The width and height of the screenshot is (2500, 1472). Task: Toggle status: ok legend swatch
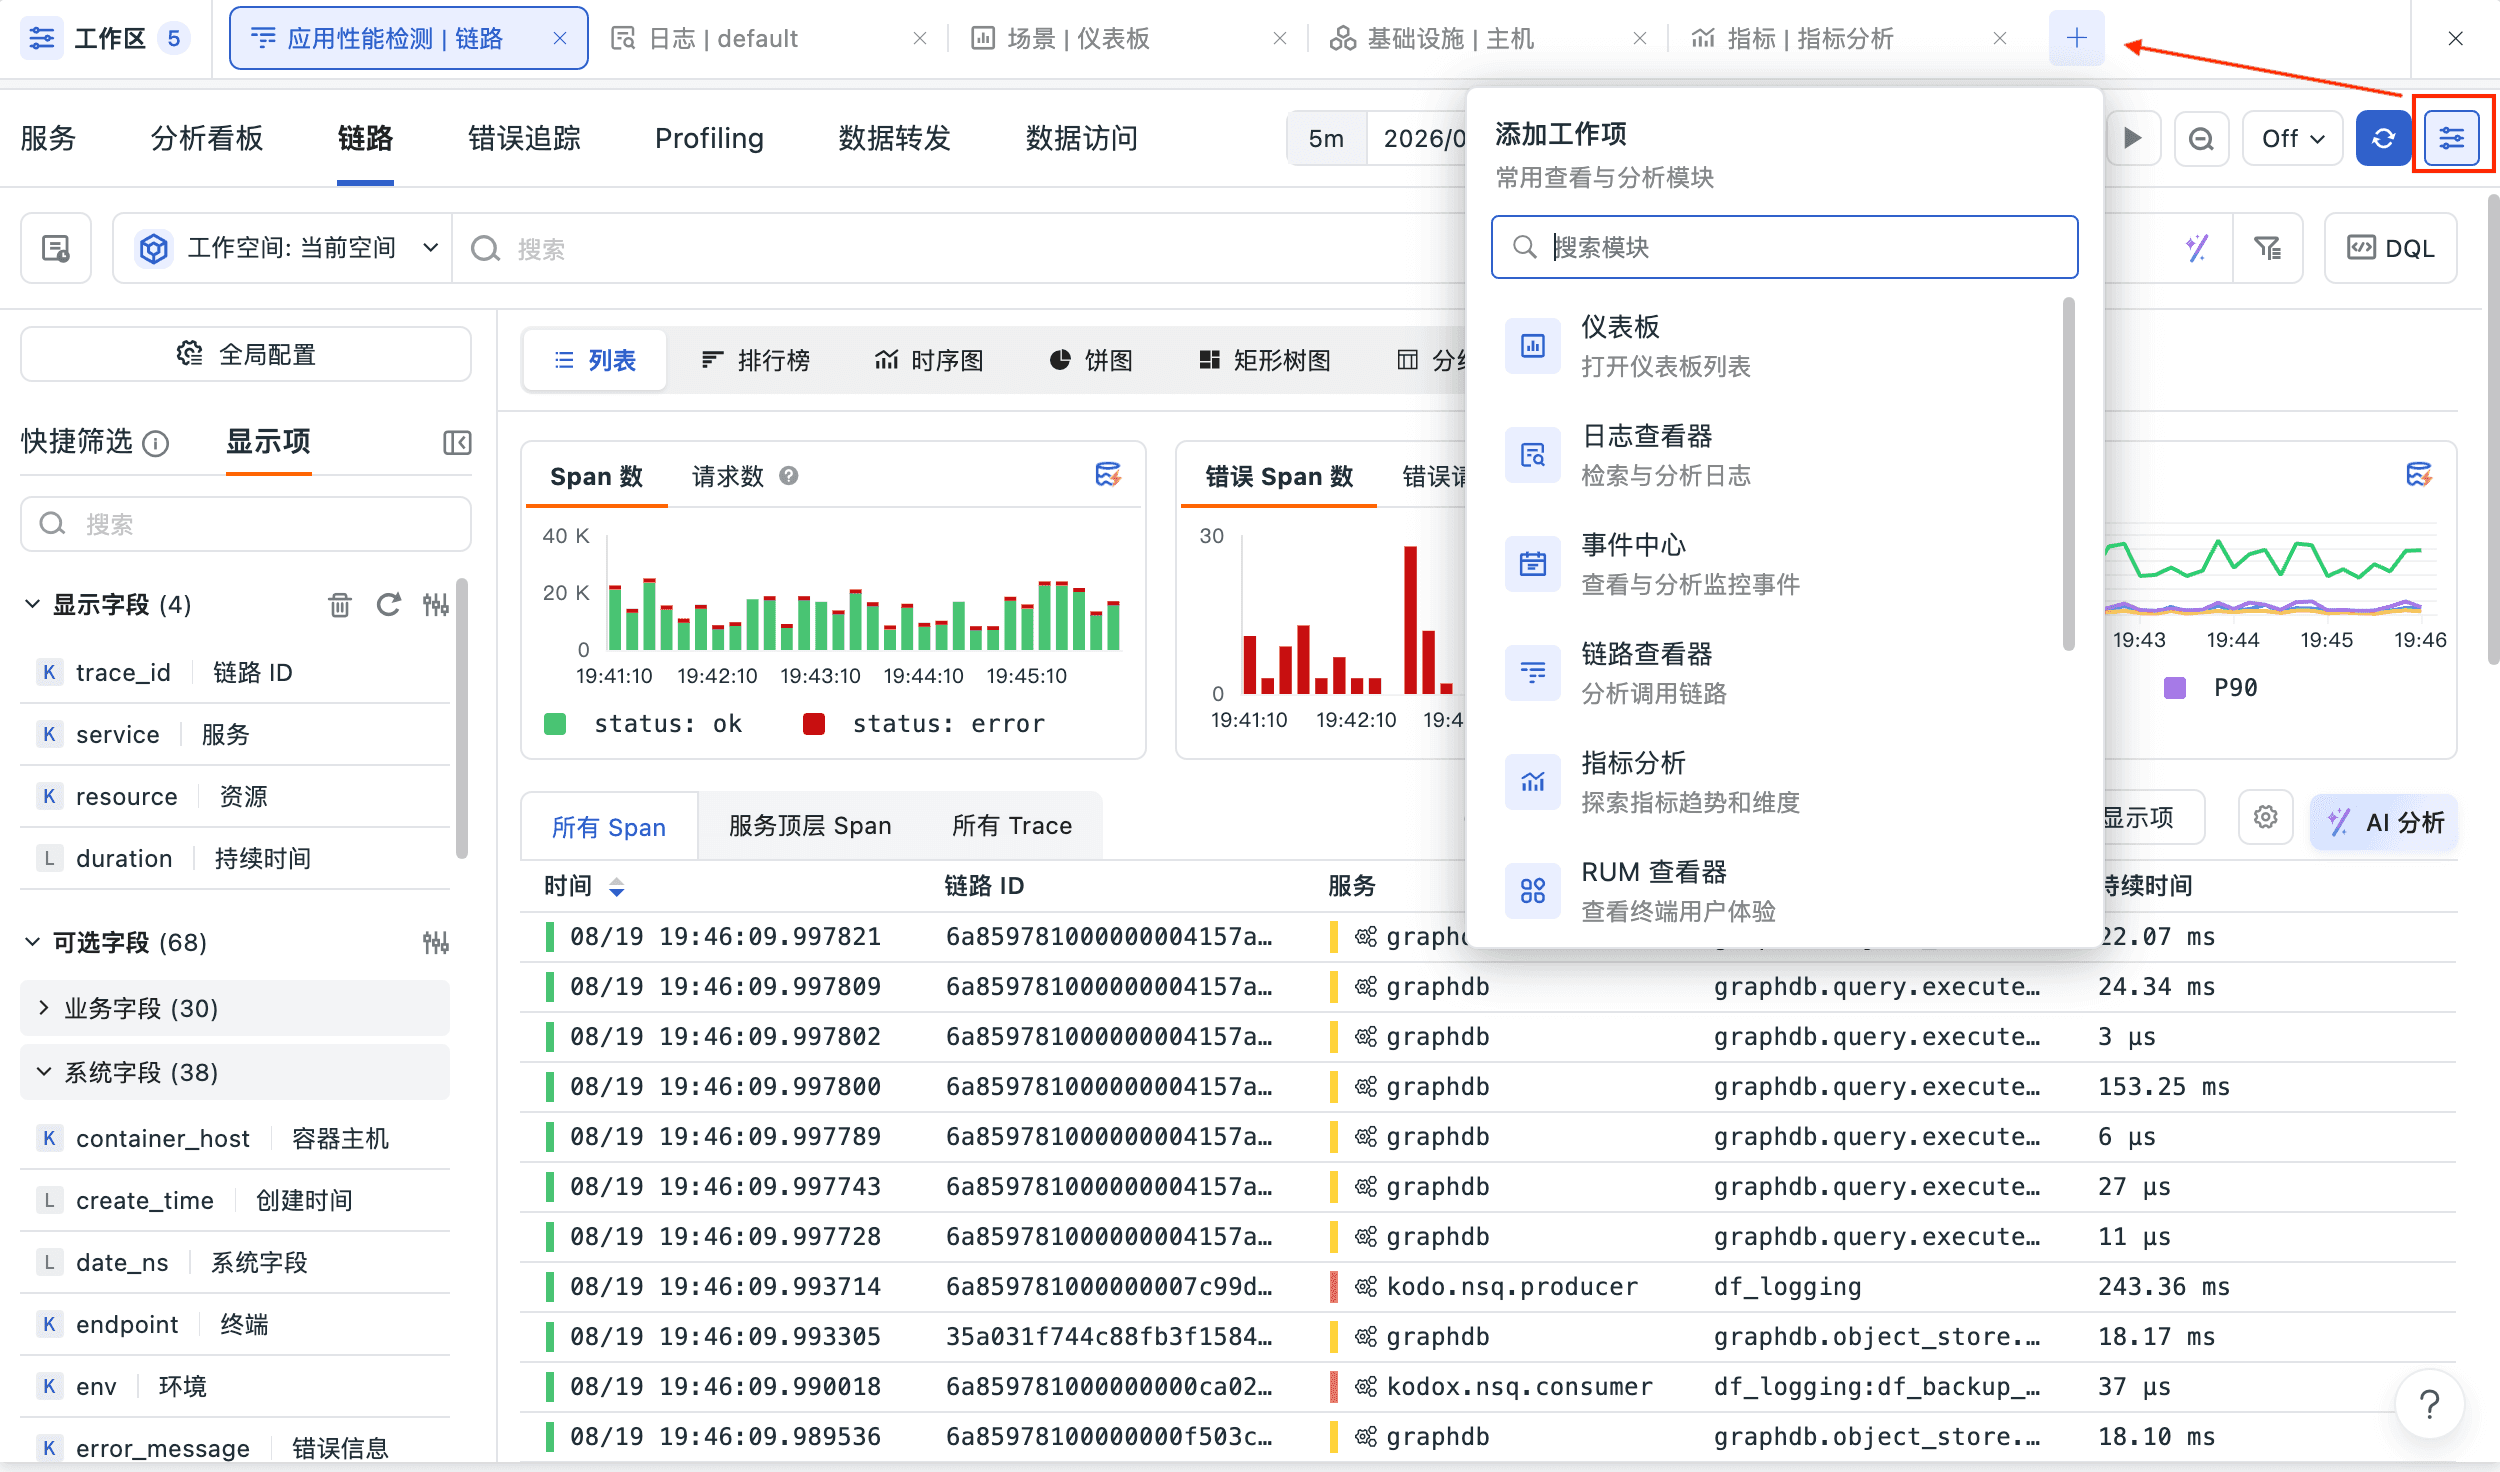click(x=555, y=723)
